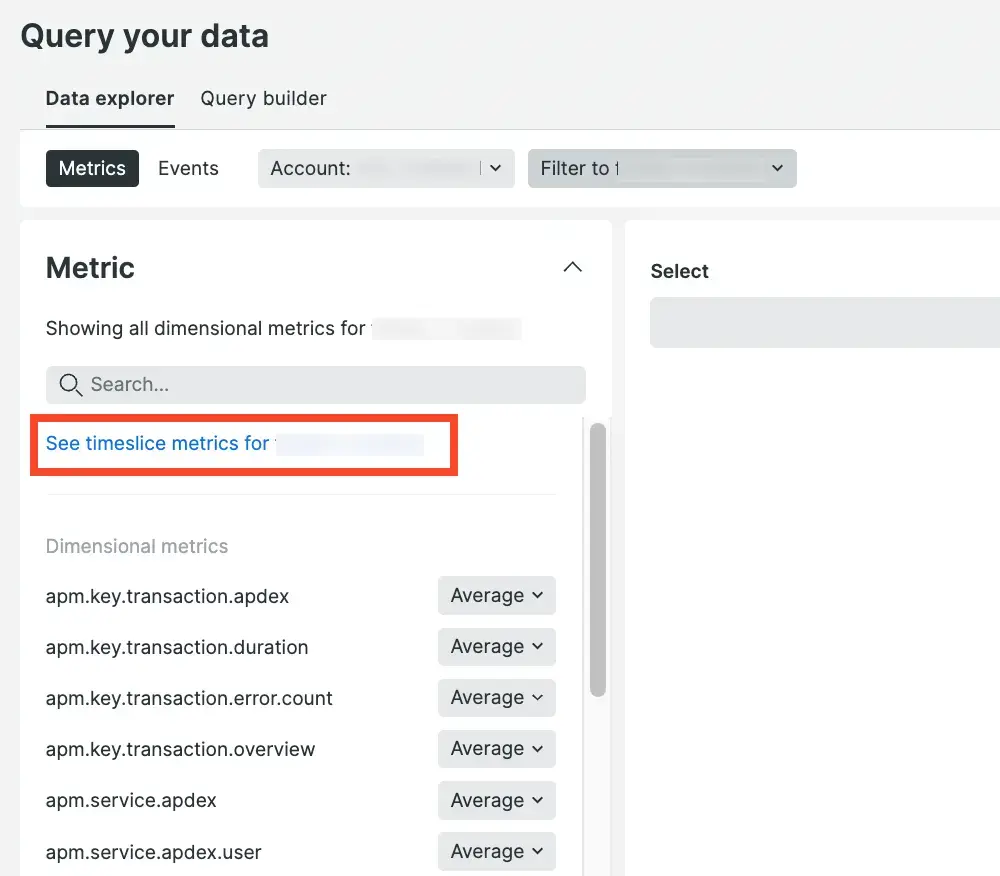This screenshot has height=876, width=1000.
Task: Click the search magnifier icon
Action: click(x=70, y=384)
